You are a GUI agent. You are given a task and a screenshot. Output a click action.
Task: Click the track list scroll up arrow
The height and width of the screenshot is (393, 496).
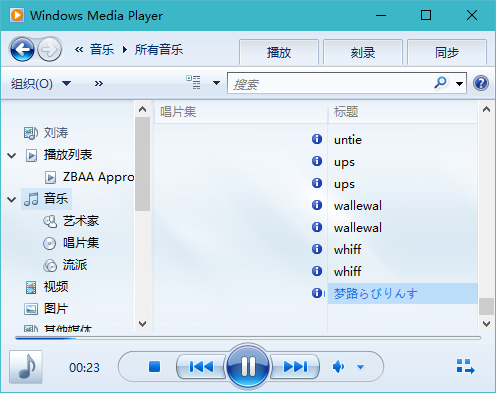486,109
